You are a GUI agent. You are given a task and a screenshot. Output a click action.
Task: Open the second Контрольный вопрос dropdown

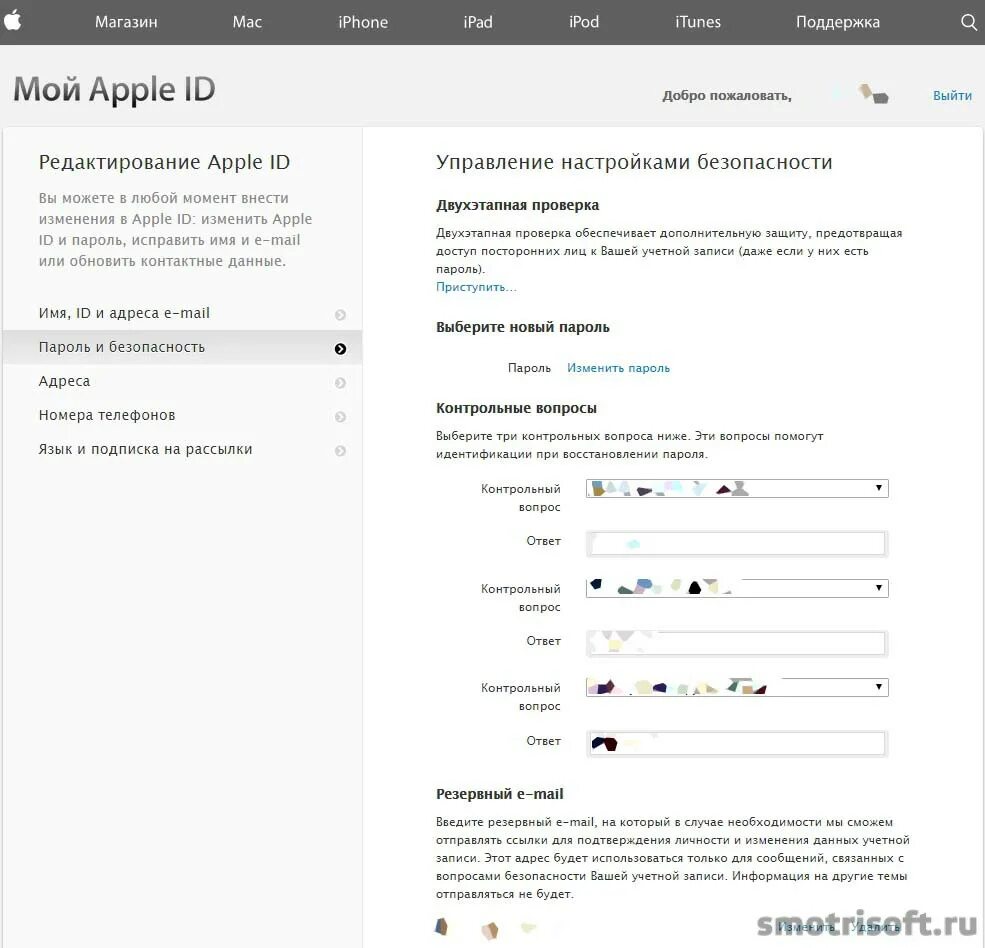737,588
